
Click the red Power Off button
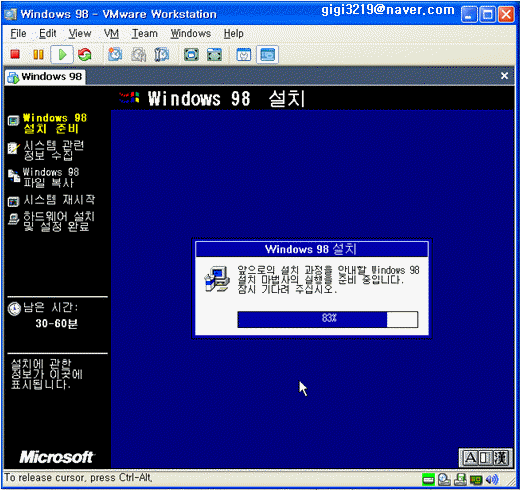click(x=15, y=54)
